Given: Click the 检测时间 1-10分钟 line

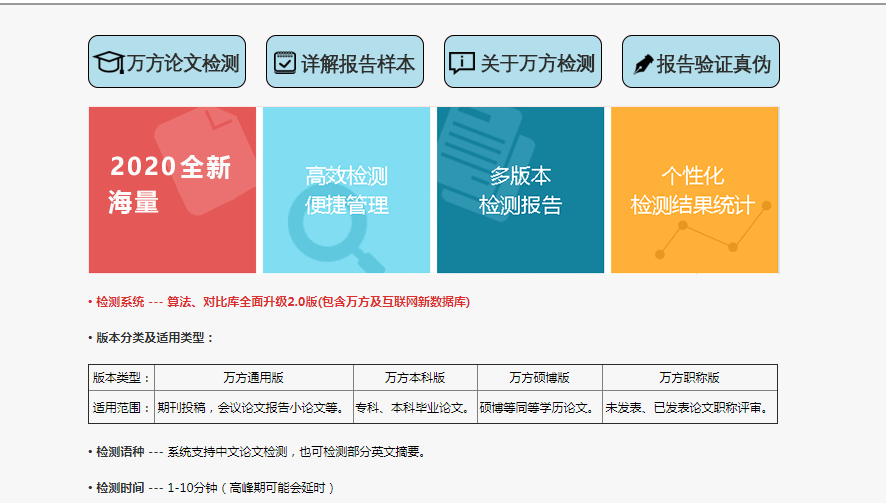Looking at the screenshot, I should (211, 488).
